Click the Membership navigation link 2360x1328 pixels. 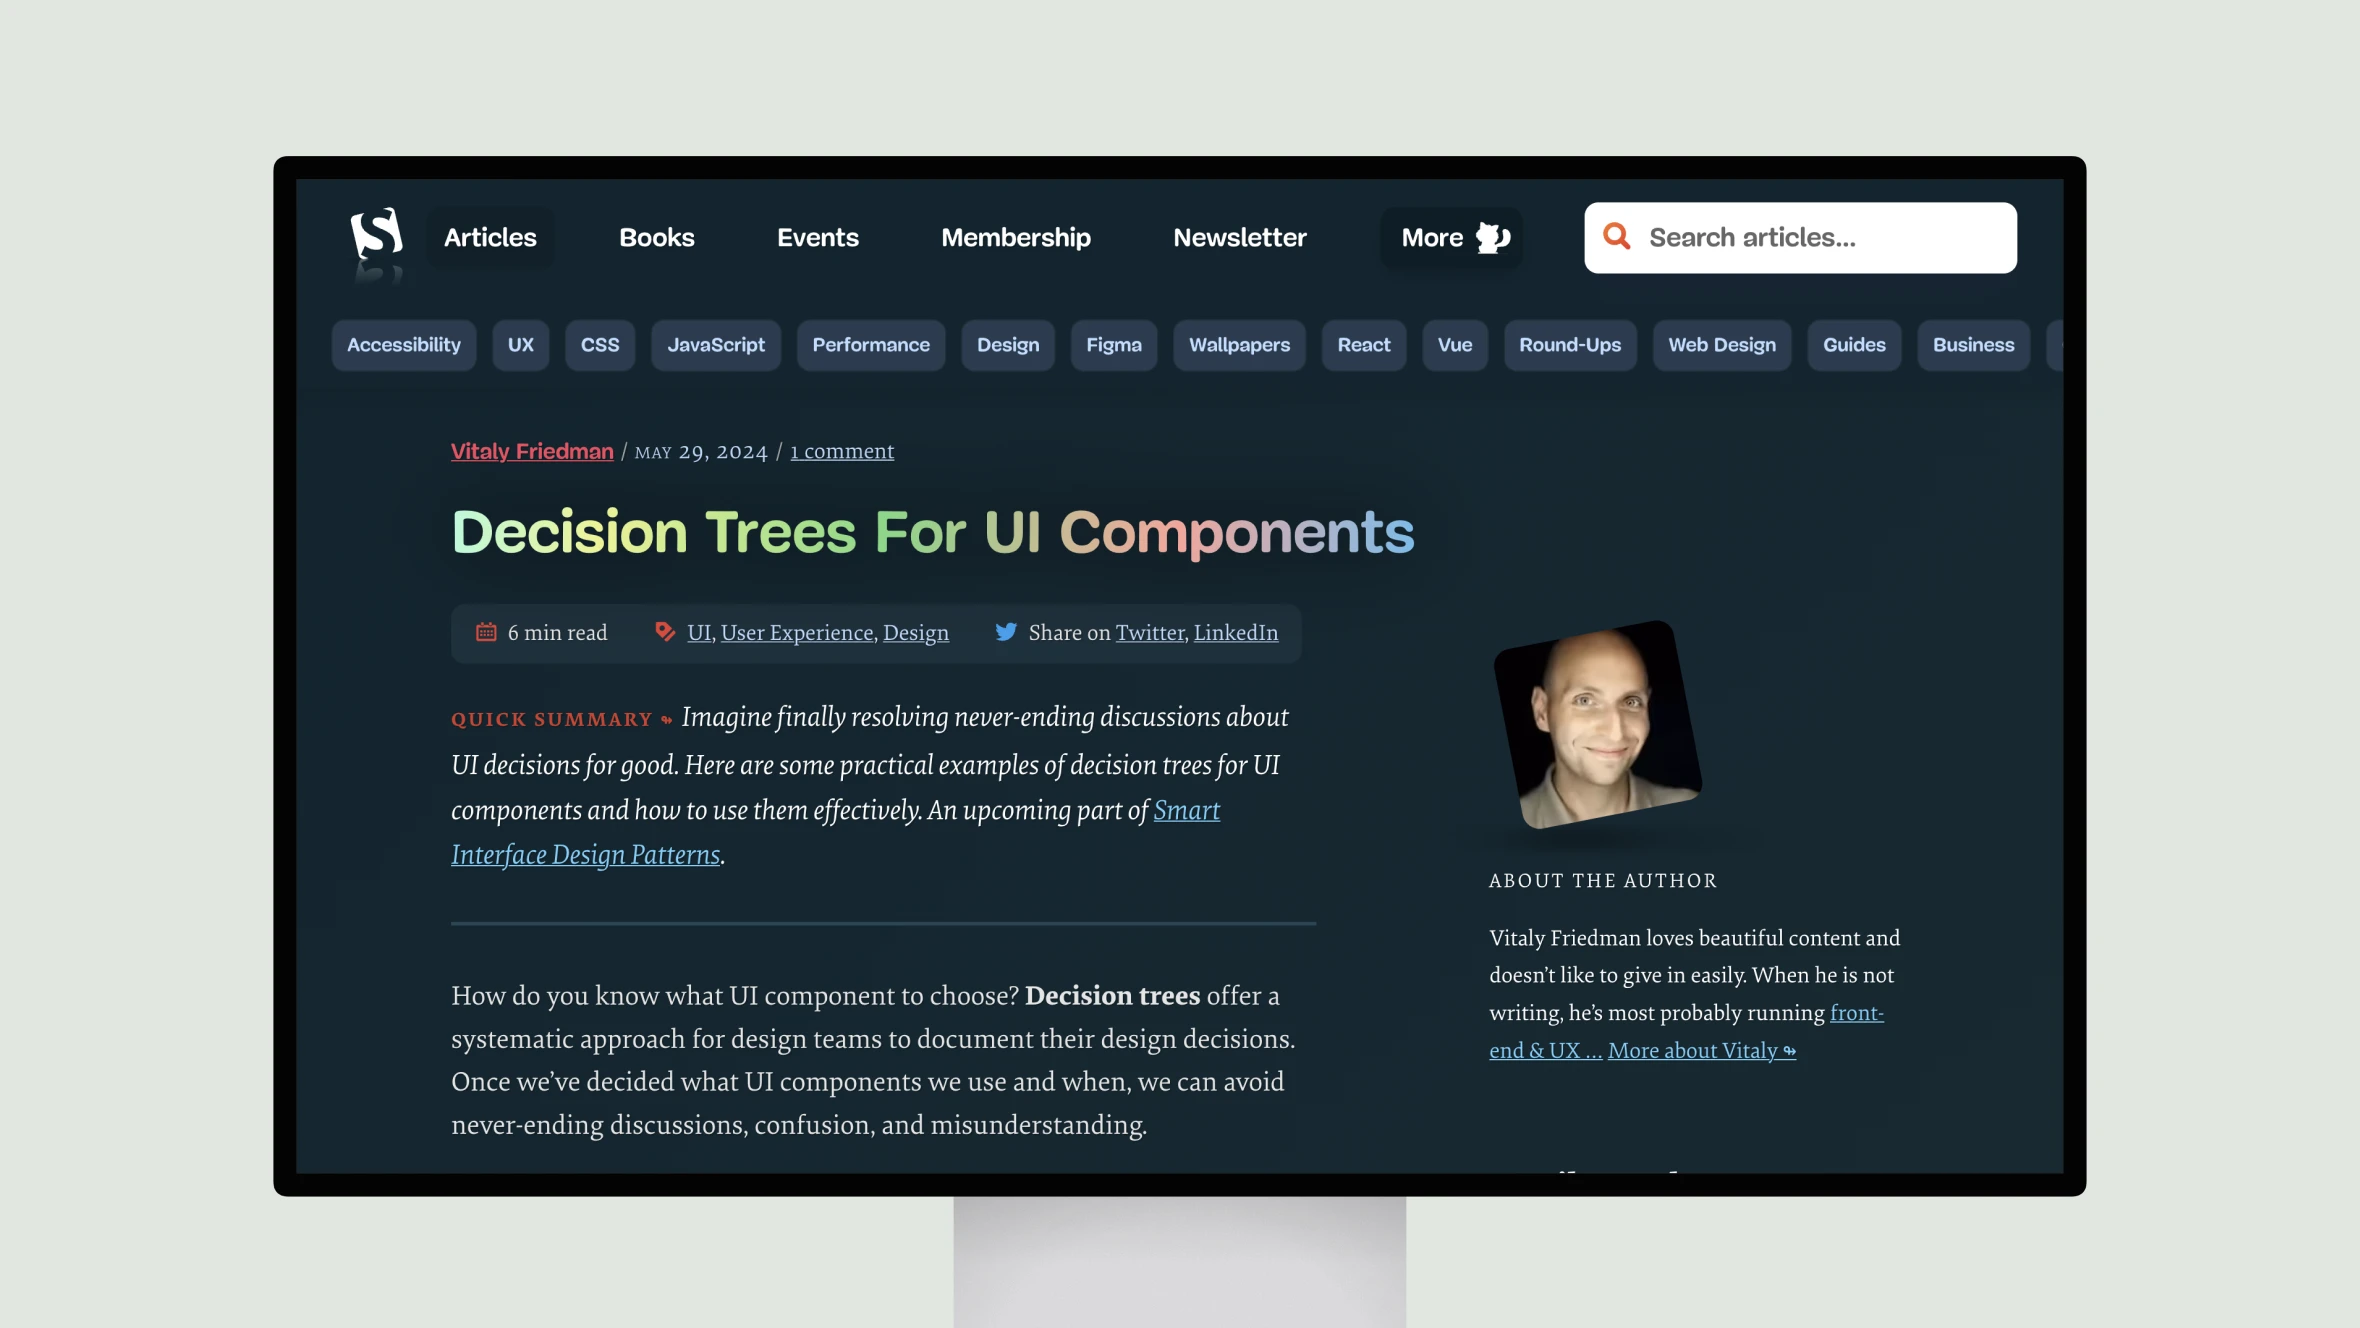pyautogui.click(x=1015, y=237)
